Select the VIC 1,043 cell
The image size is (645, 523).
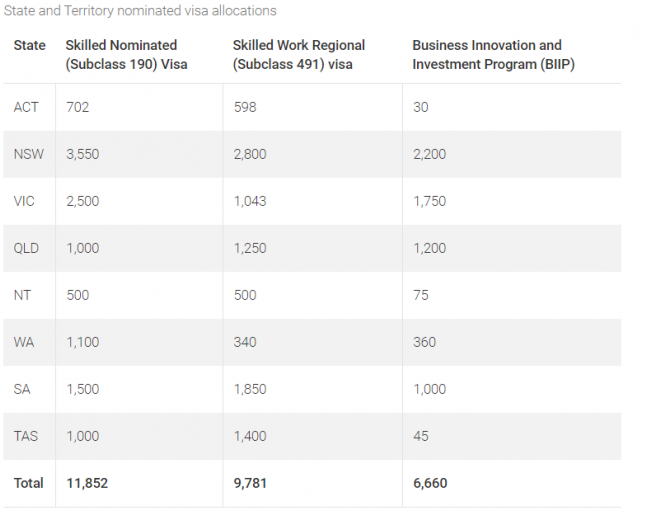click(x=250, y=201)
